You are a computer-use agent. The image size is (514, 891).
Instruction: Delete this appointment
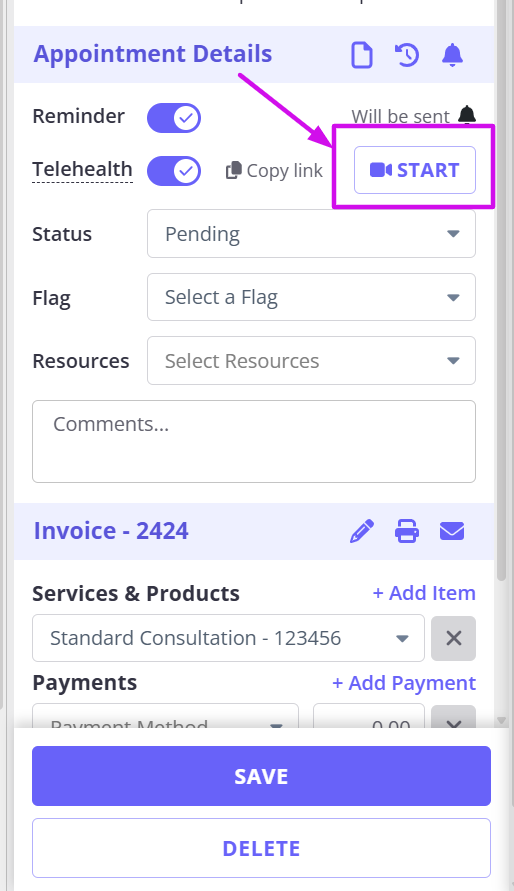click(x=261, y=848)
